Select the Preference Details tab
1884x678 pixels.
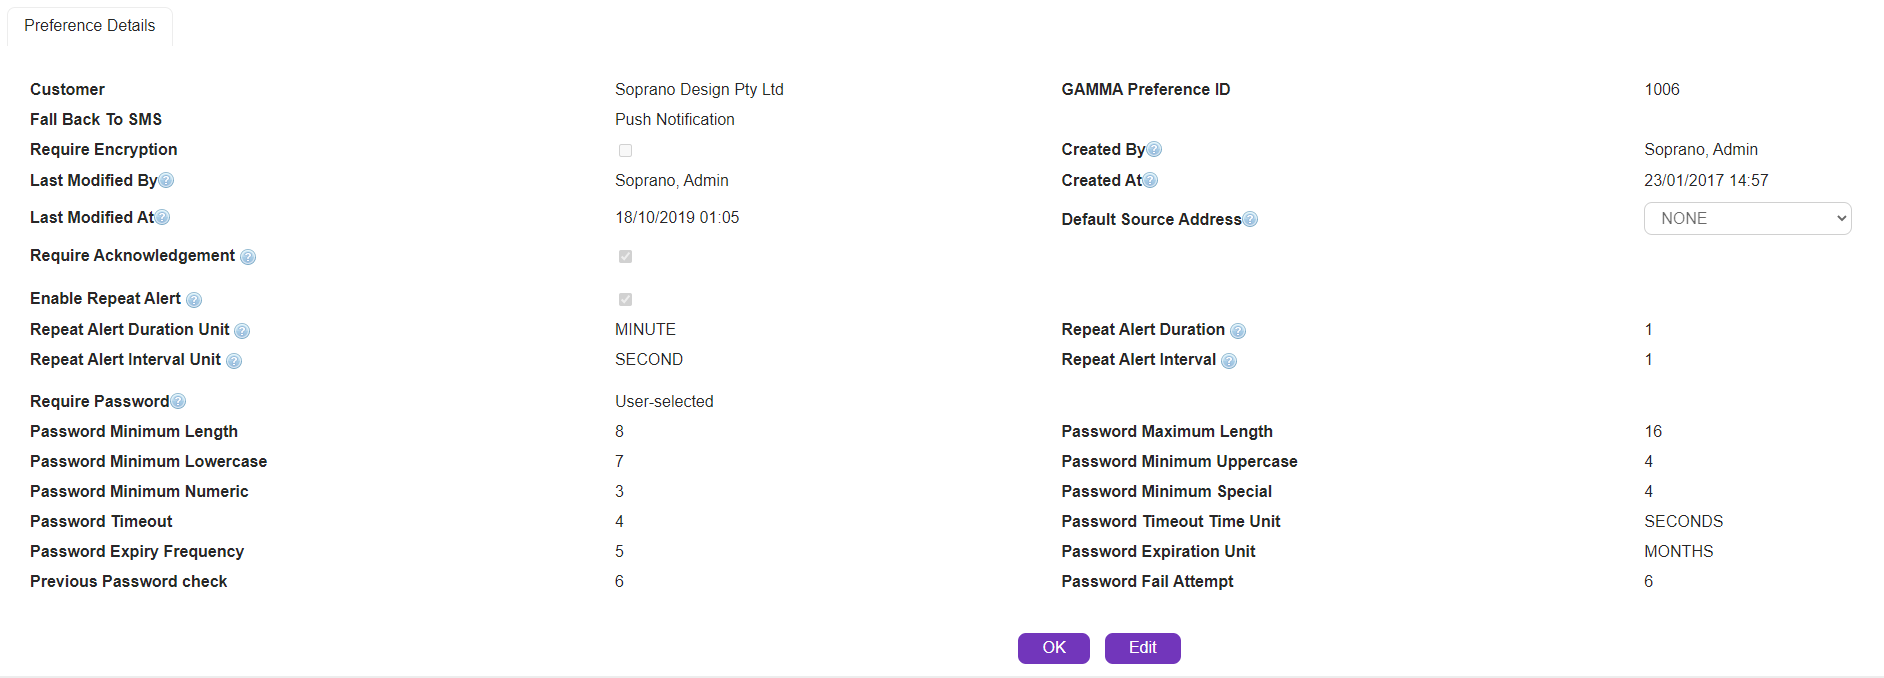coord(90,26)
